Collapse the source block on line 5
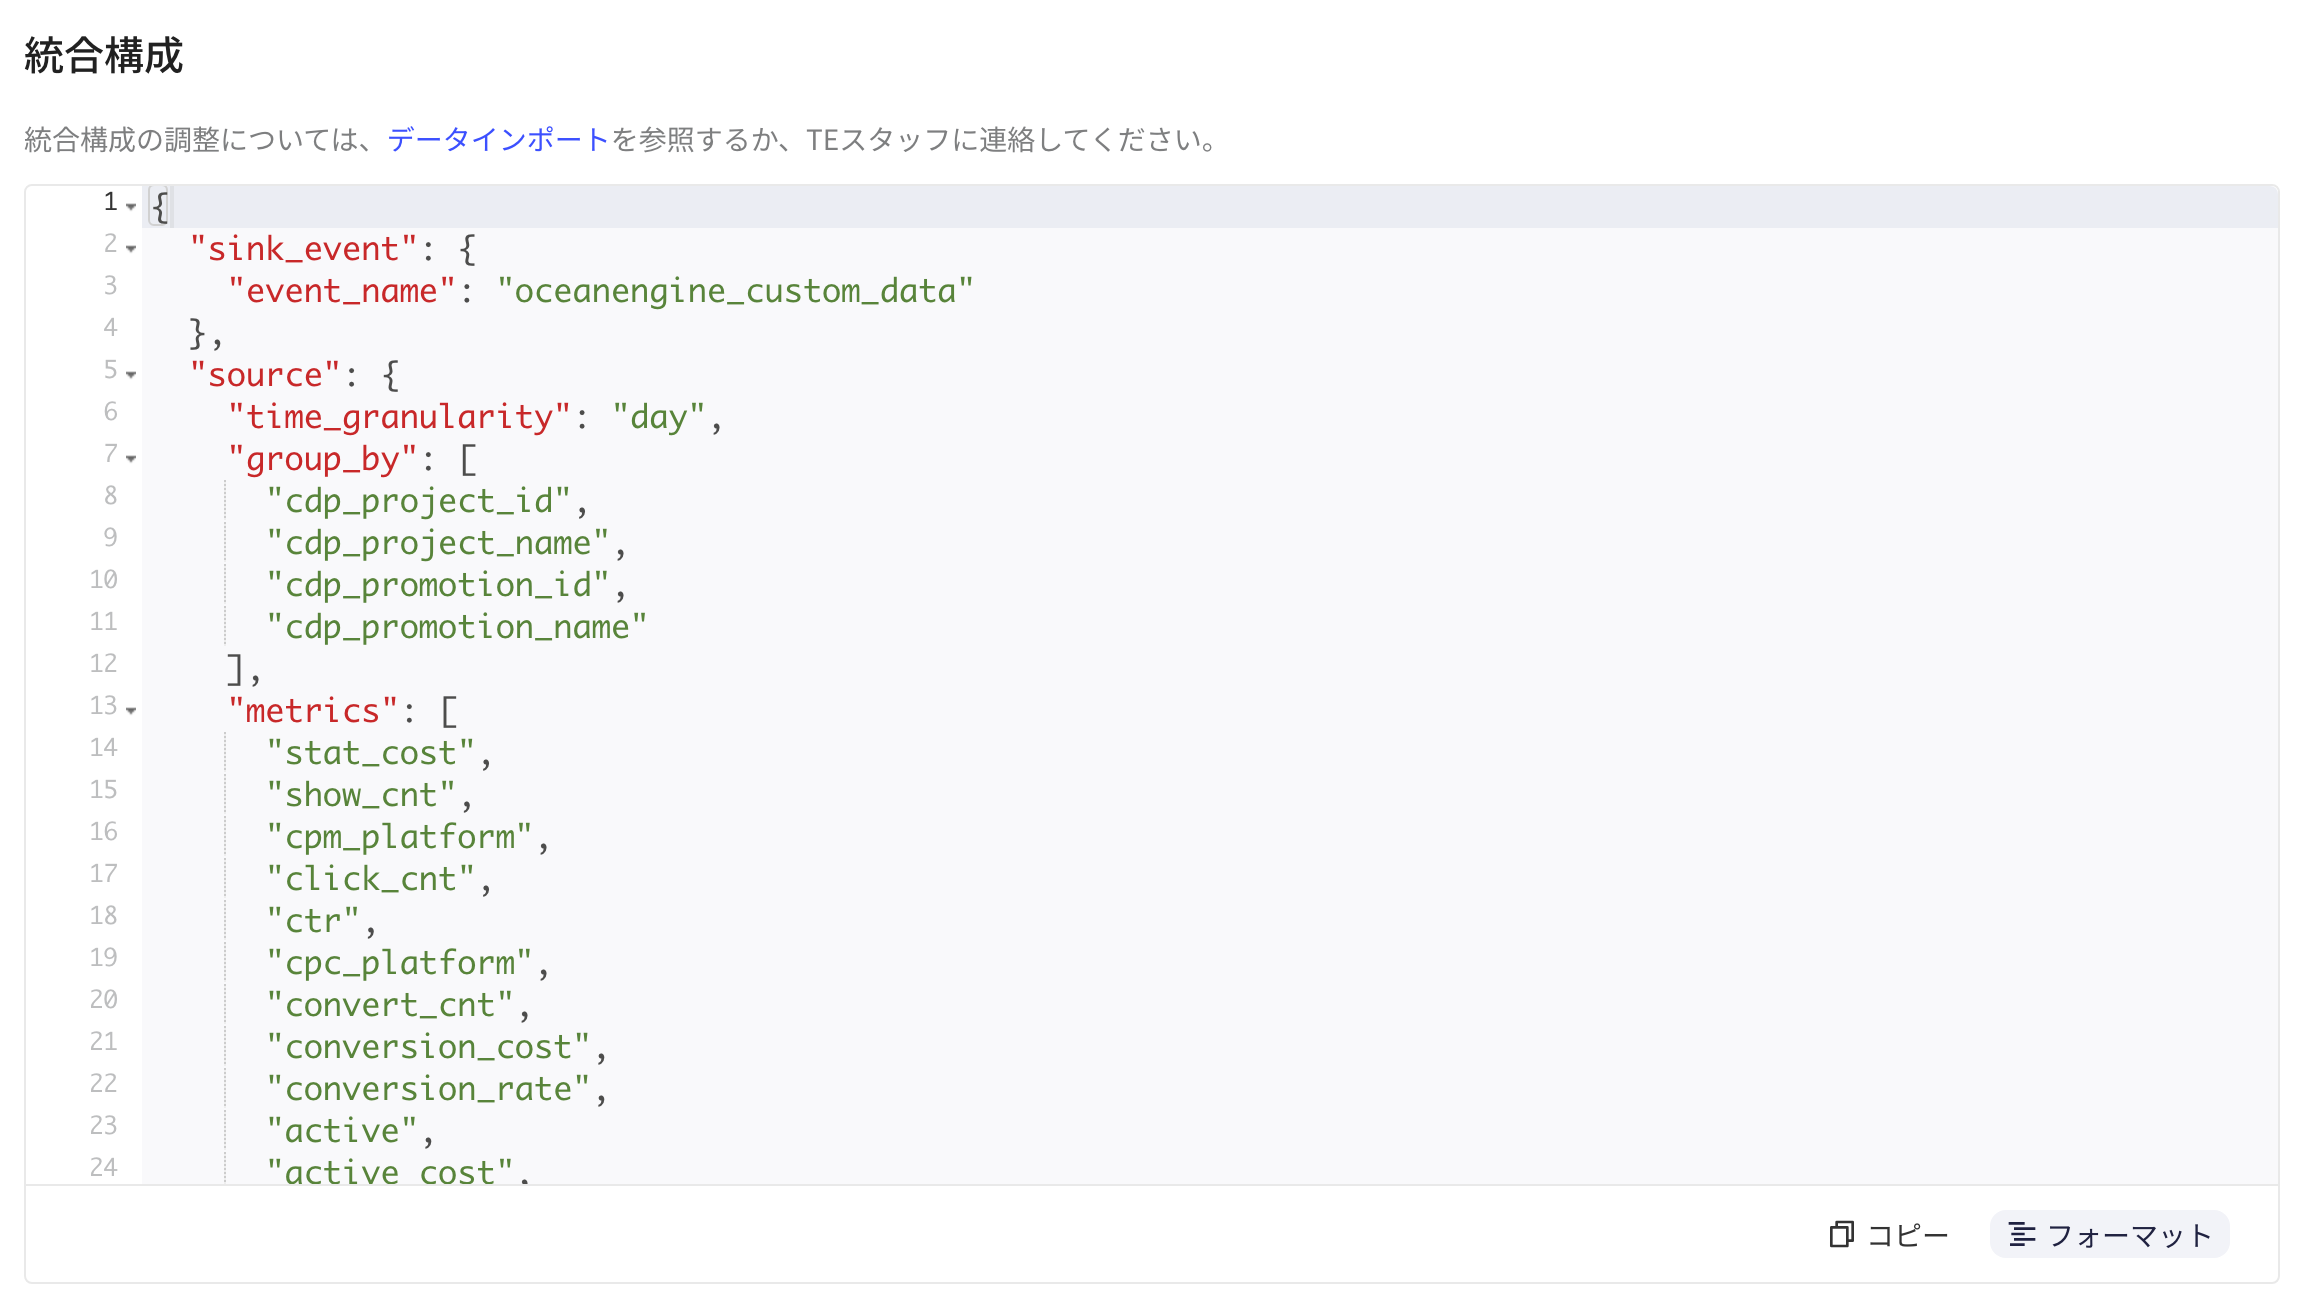The image size is (2304, 1308). [131, 374]
